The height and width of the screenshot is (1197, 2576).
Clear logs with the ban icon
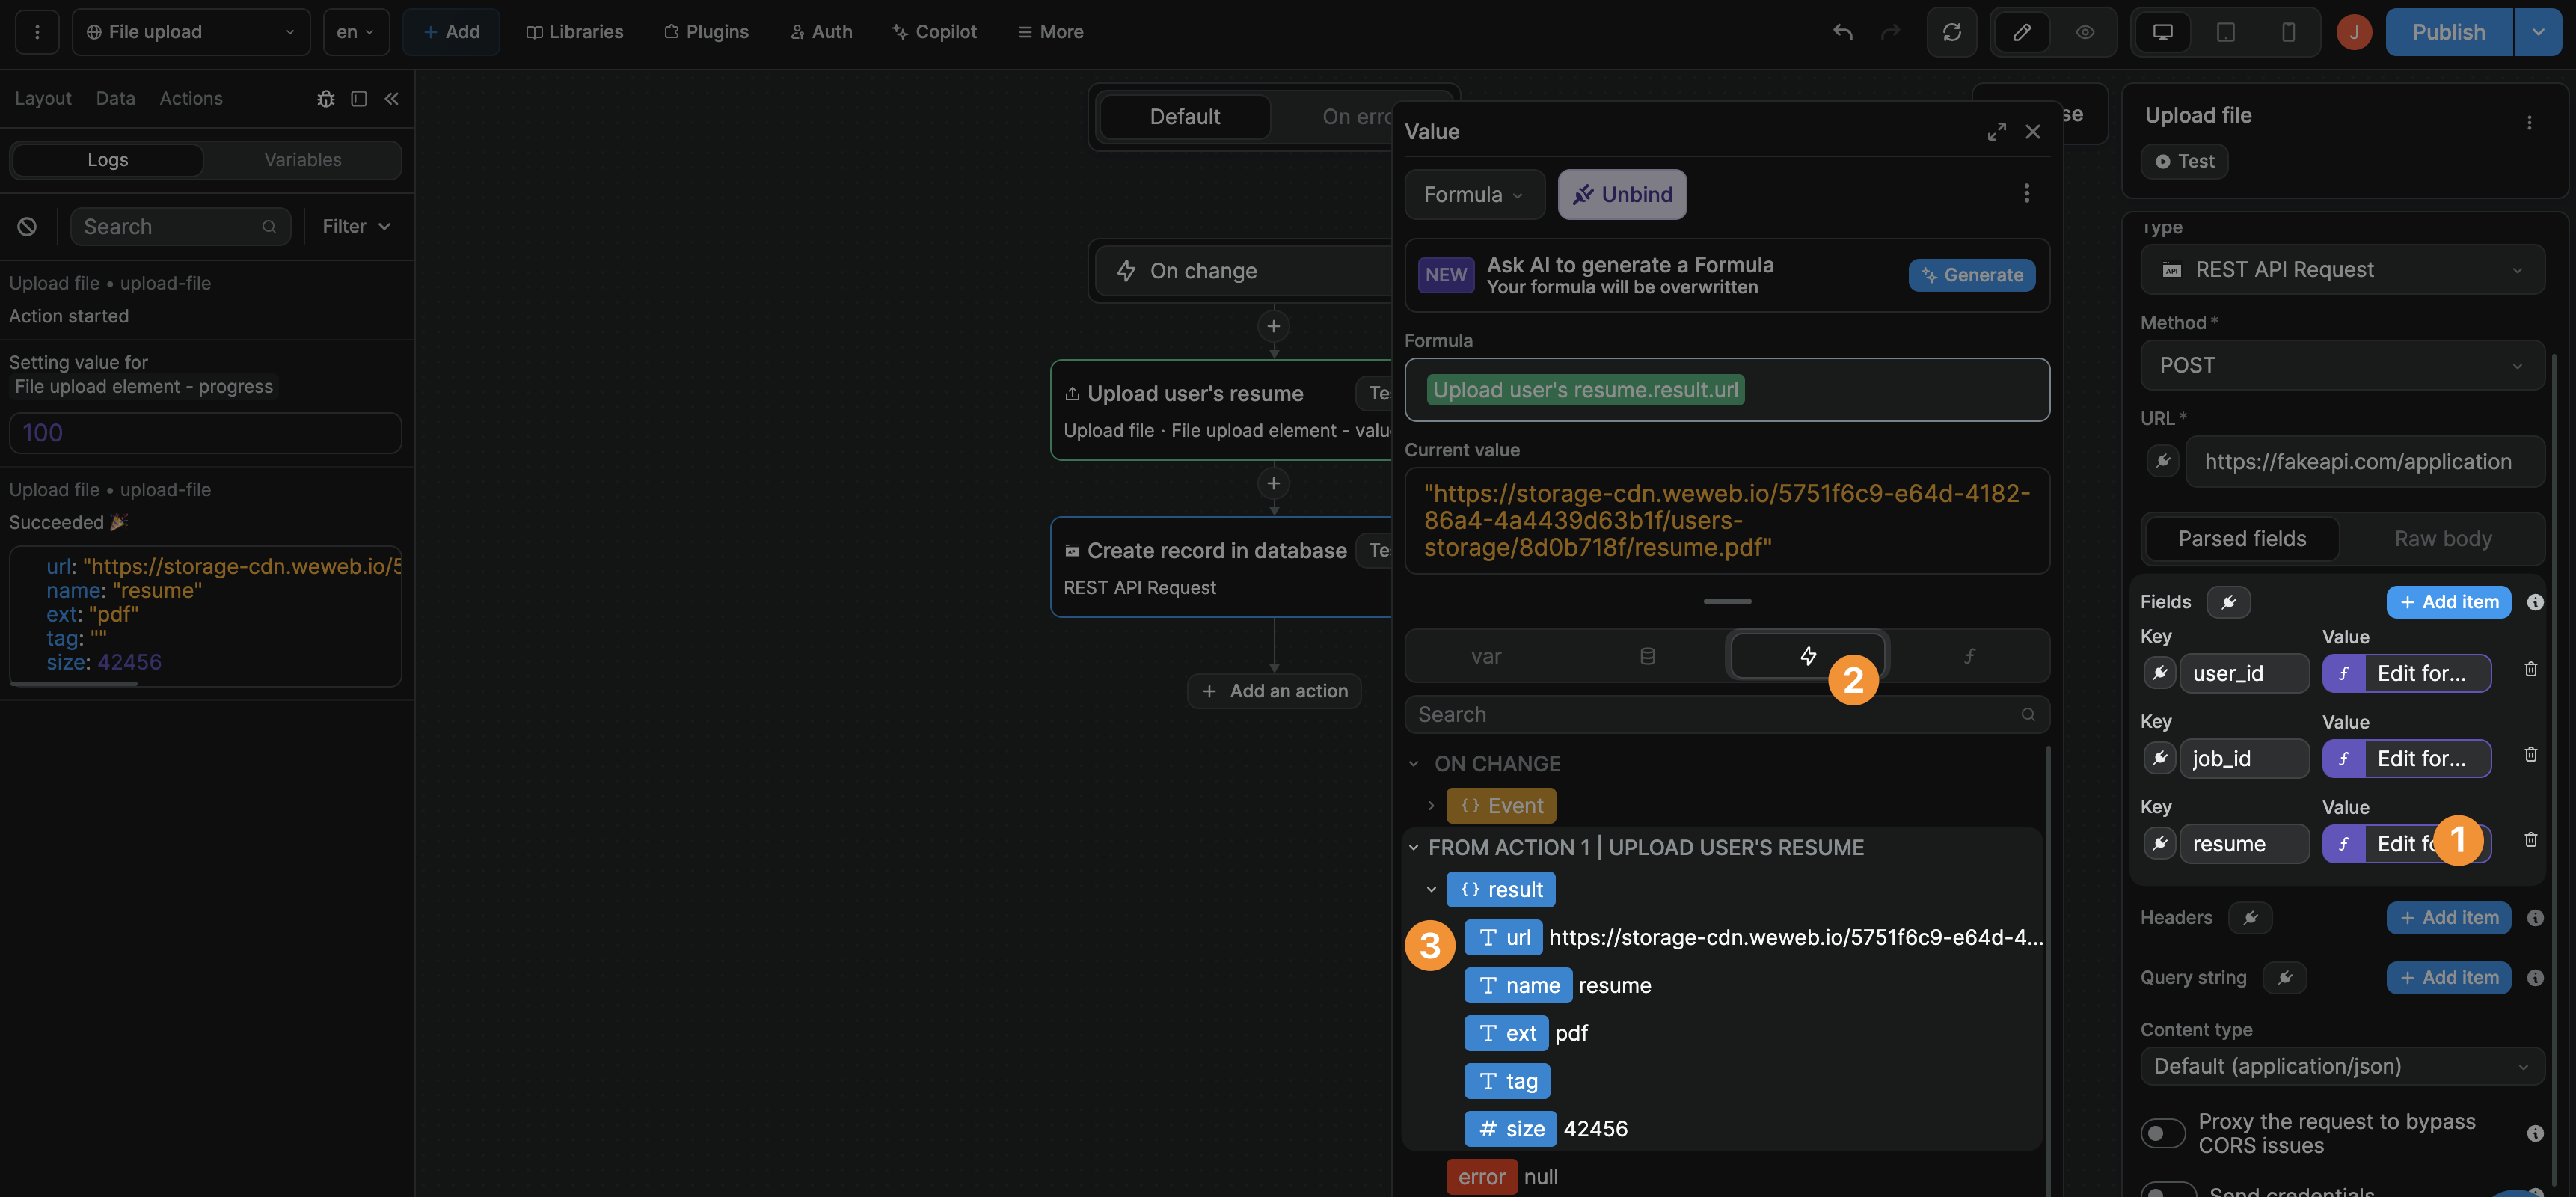pos(27,227)
